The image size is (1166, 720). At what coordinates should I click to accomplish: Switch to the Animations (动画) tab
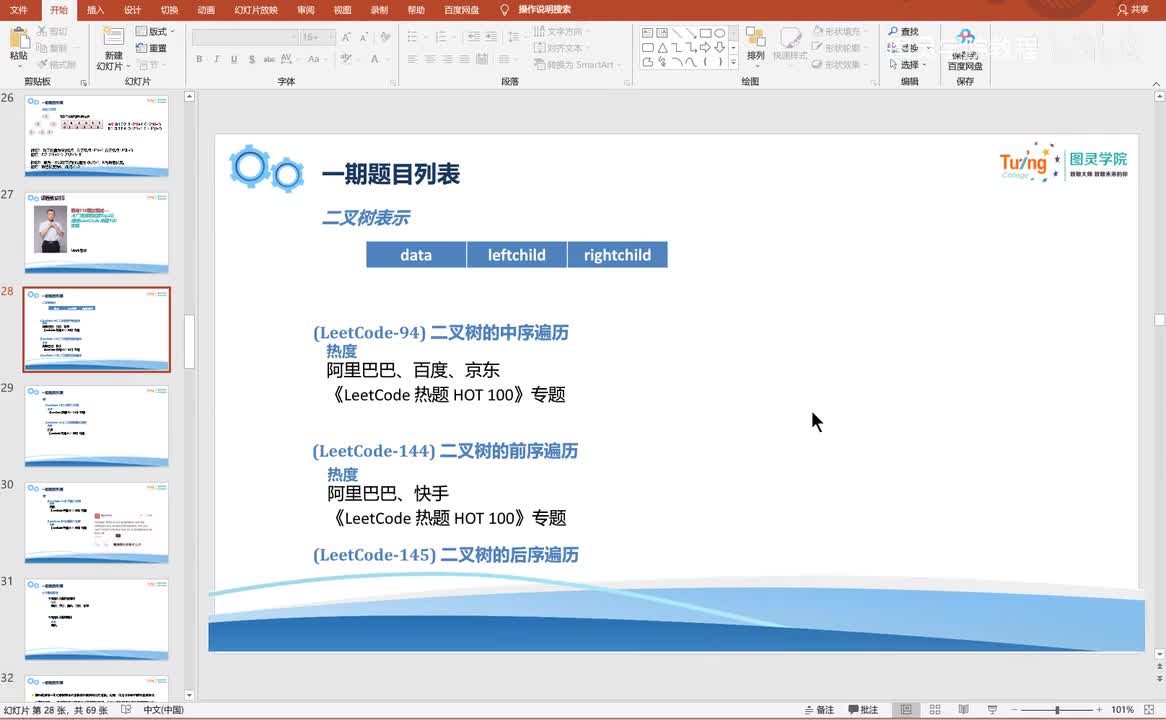[x=206, y=10]
